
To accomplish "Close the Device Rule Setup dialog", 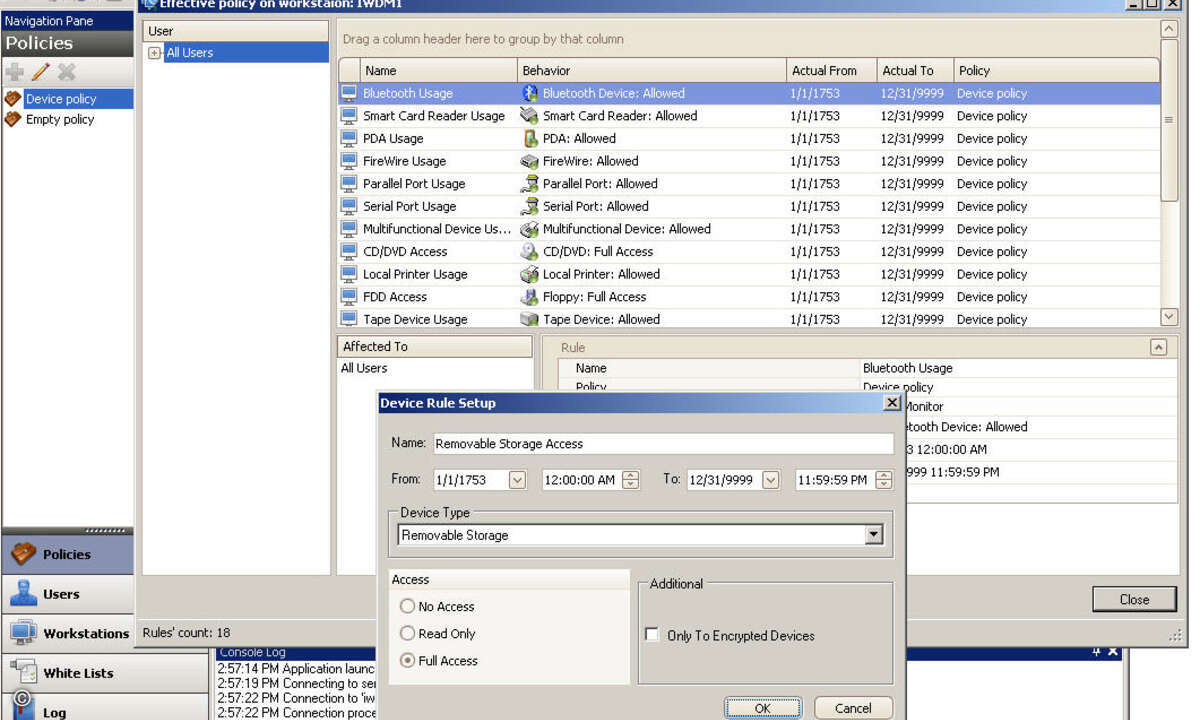I will click(x=892, y=403).
